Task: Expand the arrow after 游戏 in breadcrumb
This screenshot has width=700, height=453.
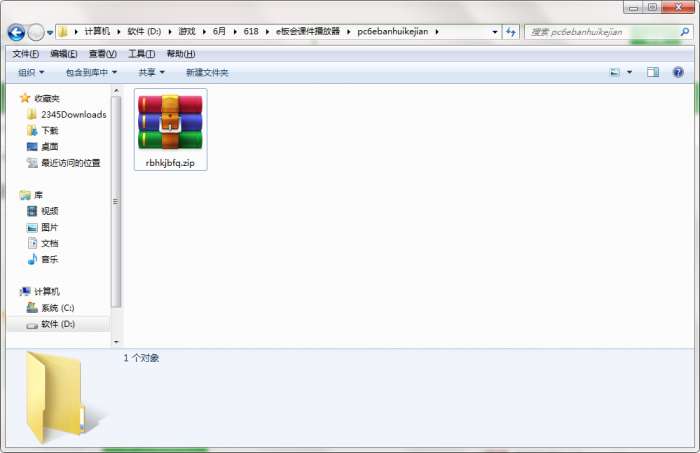Action: (x=204, y=32)
